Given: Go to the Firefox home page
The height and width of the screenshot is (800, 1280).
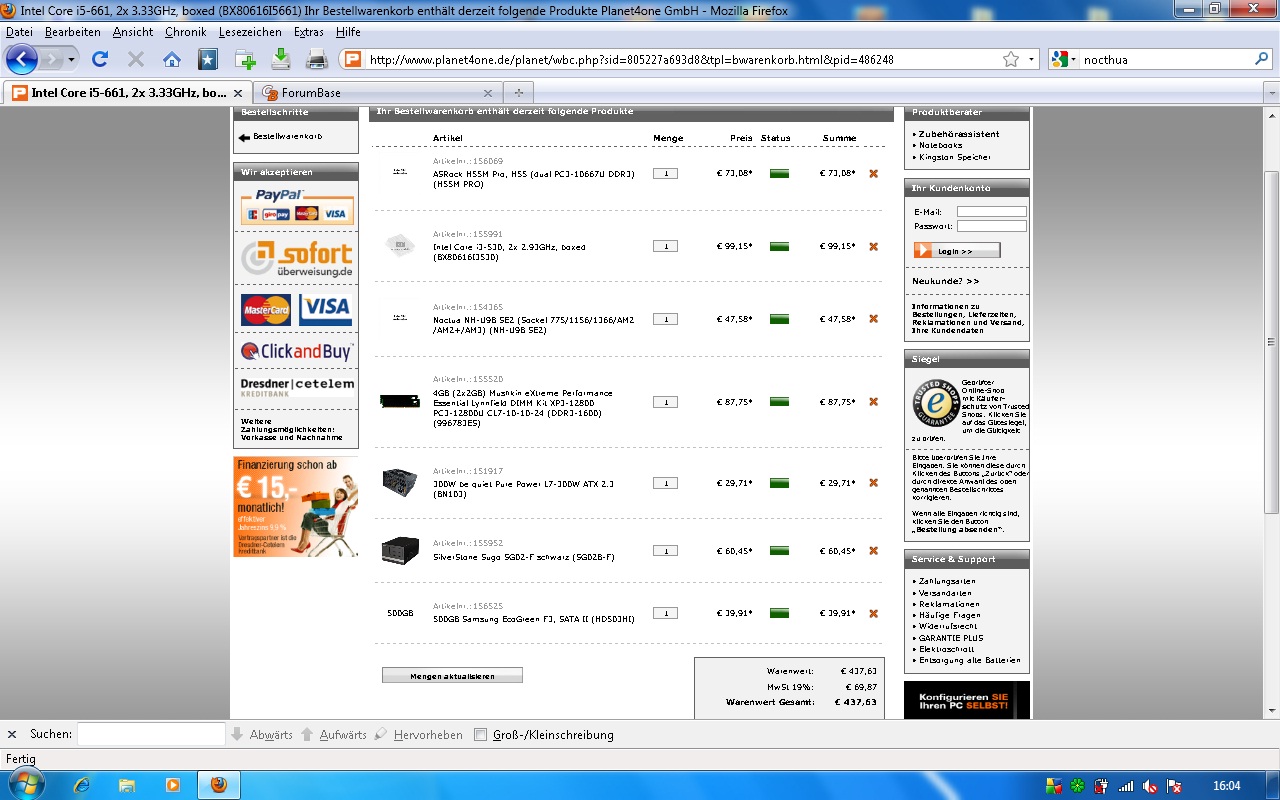Looking at the screenshot, I should (172, 60).
